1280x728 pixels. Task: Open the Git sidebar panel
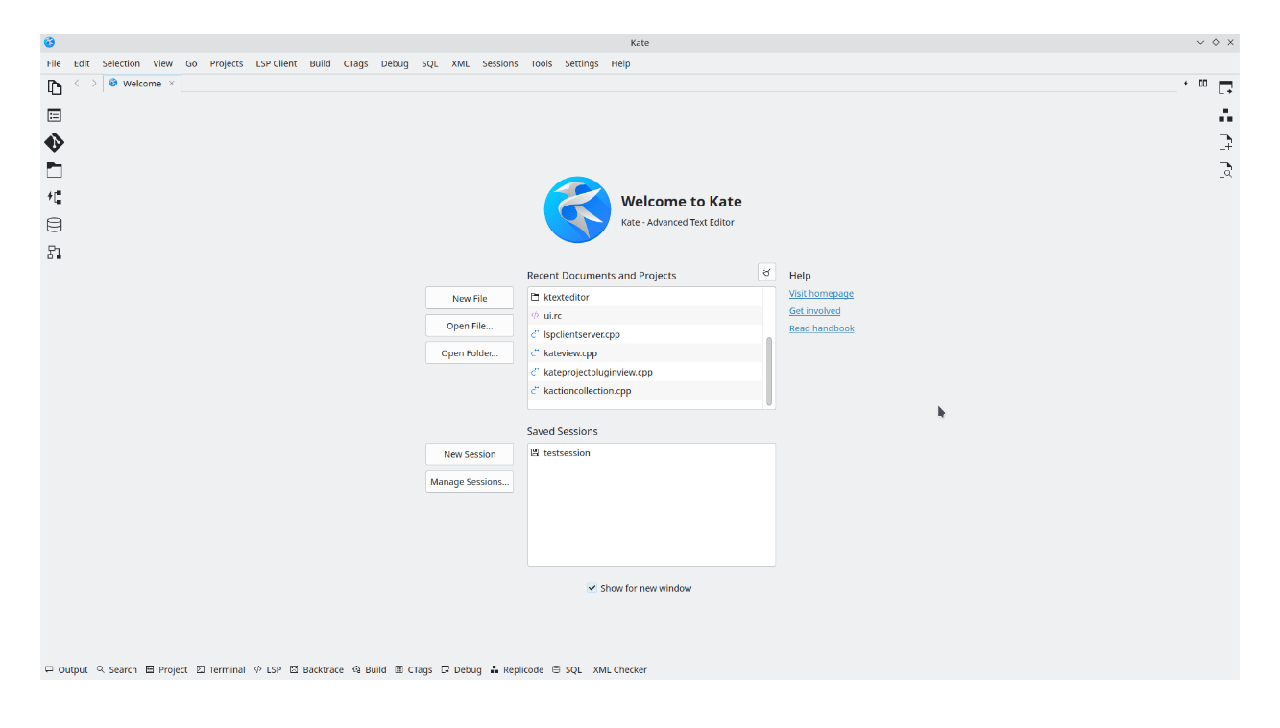[54, 143]
